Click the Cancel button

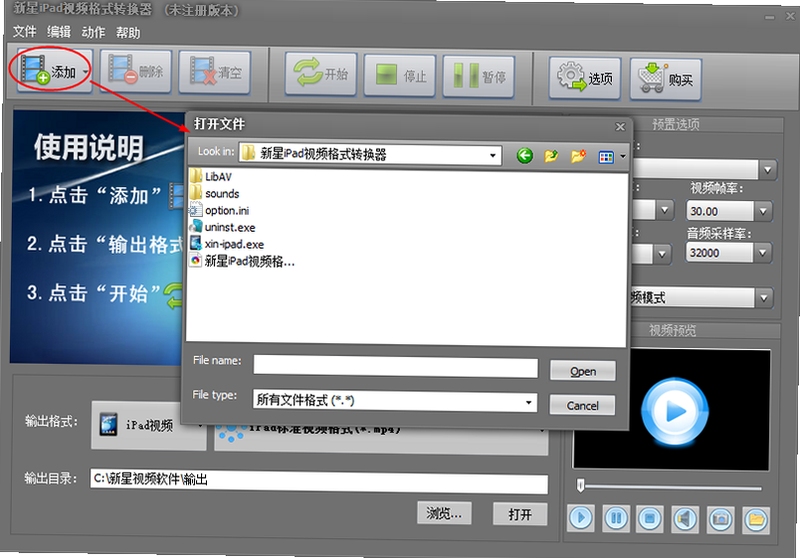pos(582,405)
